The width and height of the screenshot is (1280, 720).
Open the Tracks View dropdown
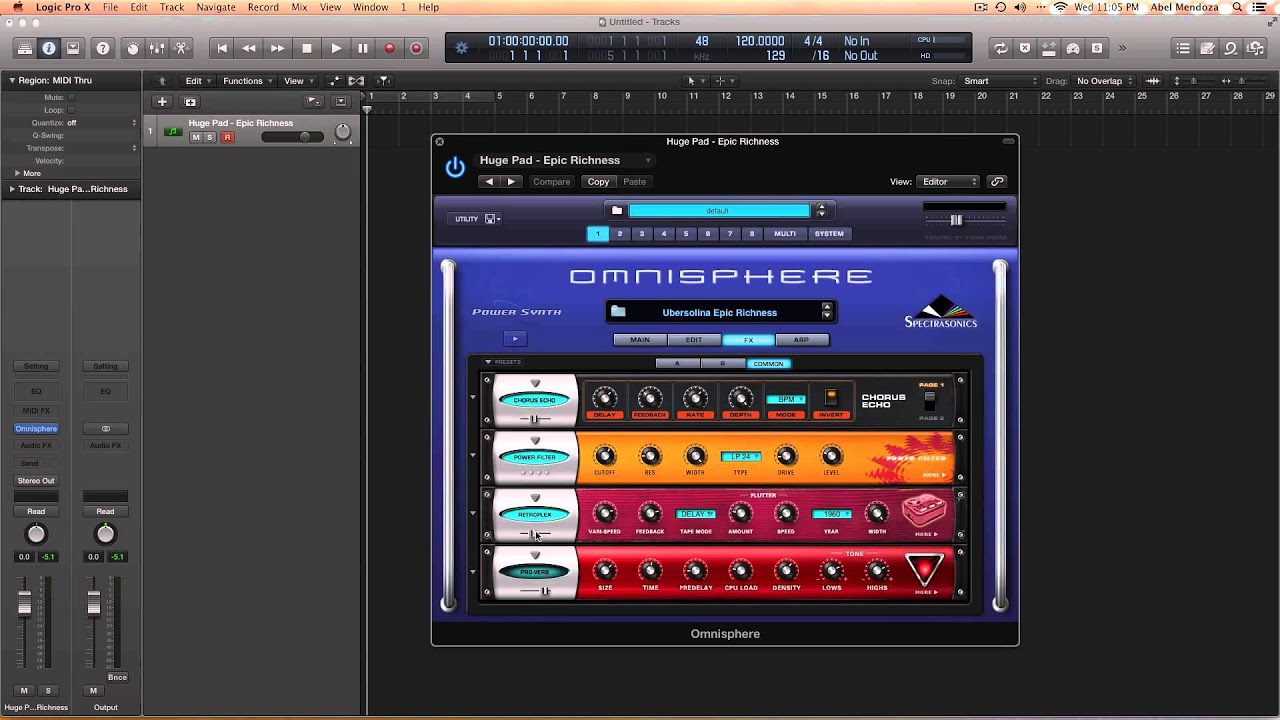(x=298, y=81)
